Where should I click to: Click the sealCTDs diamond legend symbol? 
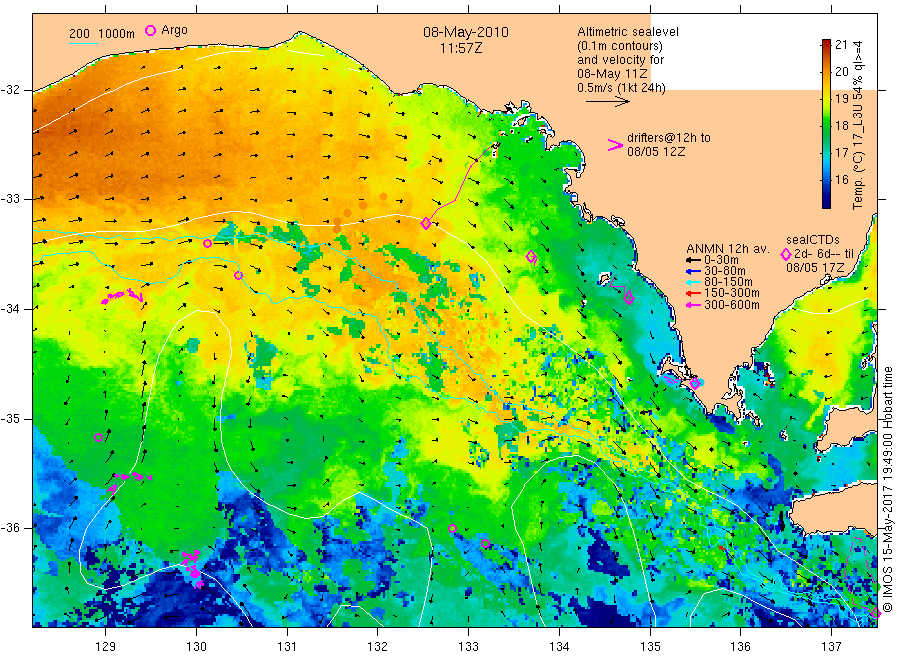786,254
